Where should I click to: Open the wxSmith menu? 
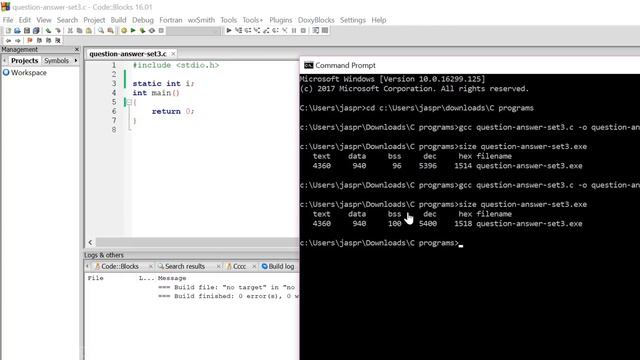(x=201, y=20)
